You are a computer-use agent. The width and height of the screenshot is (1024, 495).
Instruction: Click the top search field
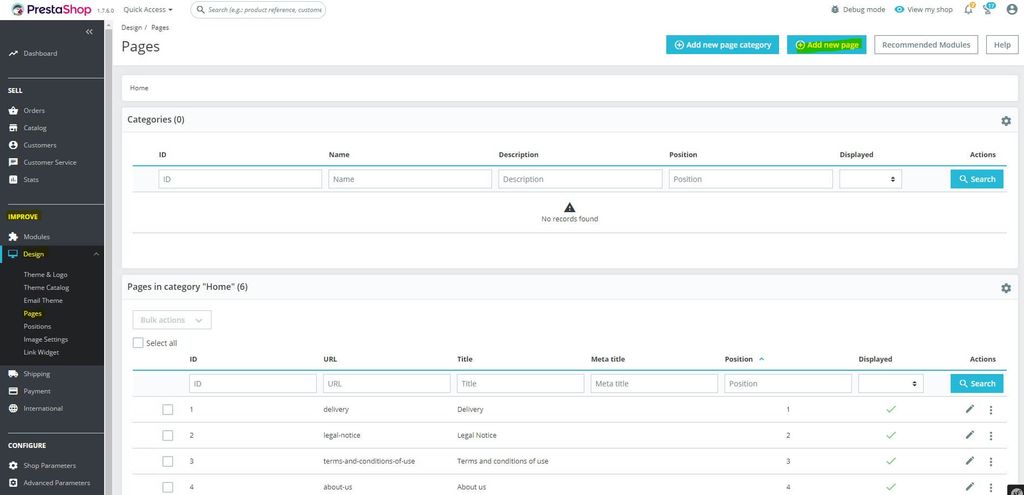[258, 10]
